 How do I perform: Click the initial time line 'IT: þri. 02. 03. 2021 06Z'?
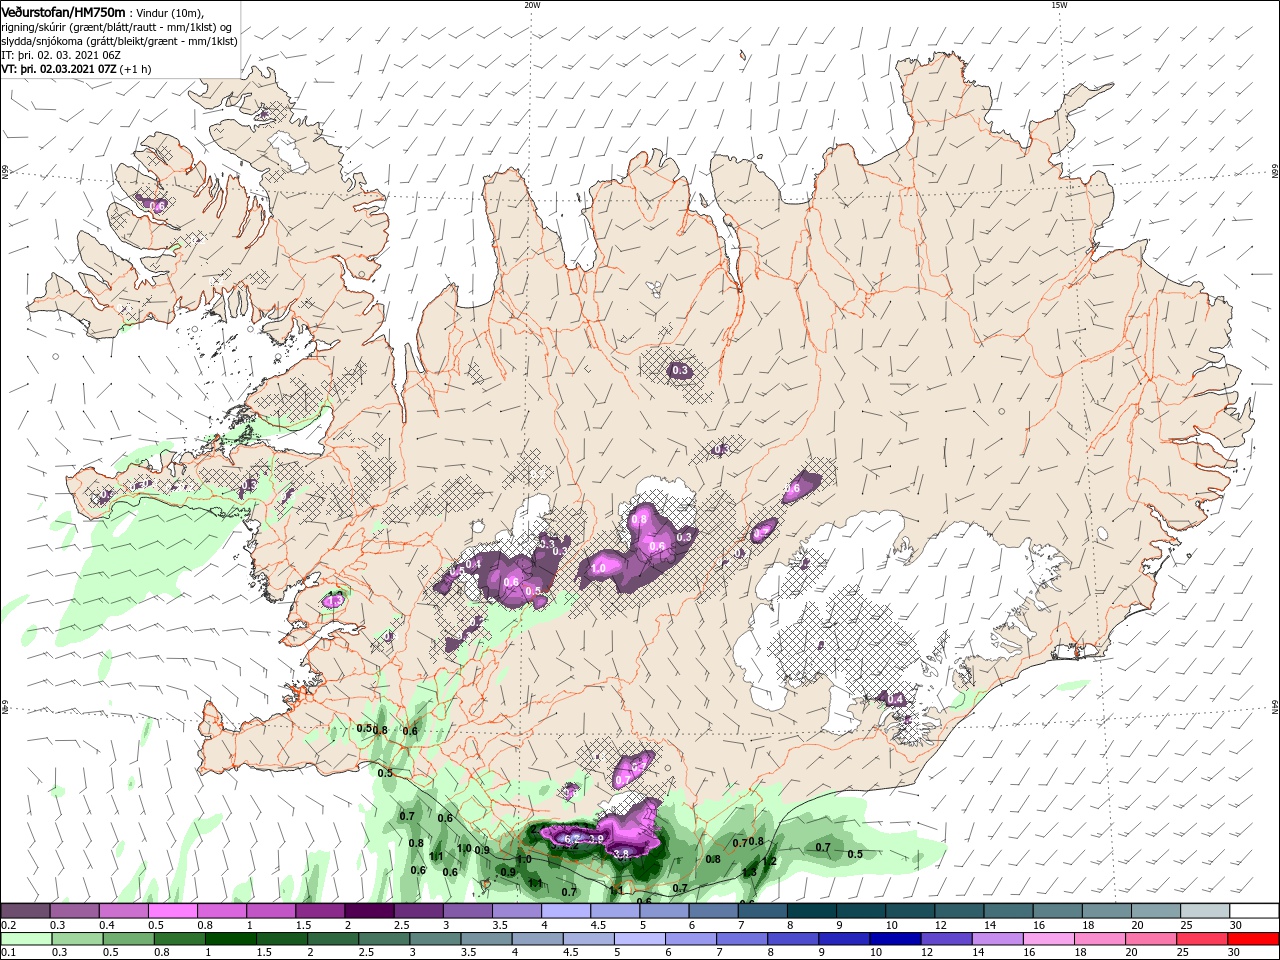click(61, 55)
